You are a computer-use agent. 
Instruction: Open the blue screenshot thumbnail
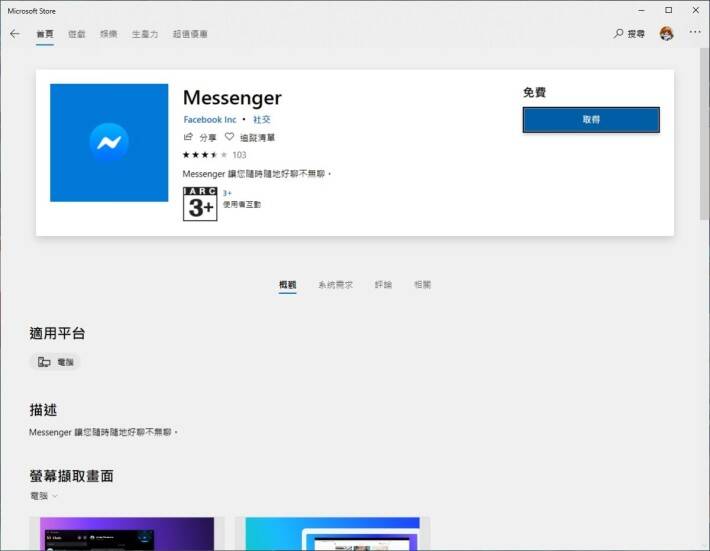click(x=332, y=534)
